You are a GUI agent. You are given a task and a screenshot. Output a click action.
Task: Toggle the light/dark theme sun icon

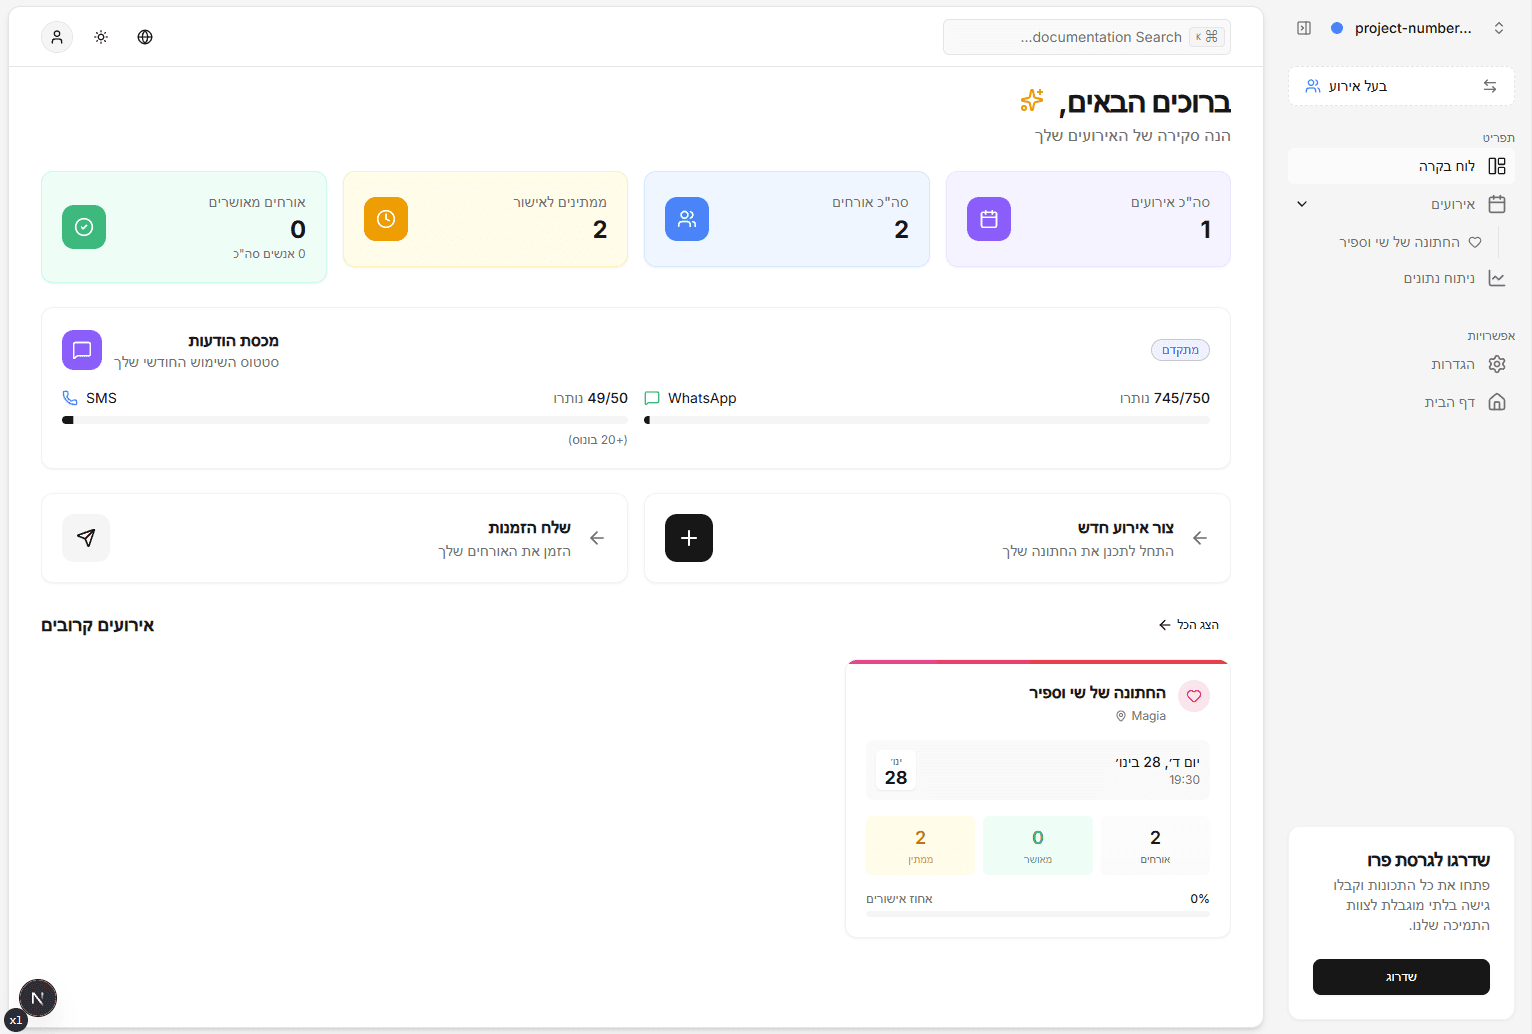click(x=101, y=37)
